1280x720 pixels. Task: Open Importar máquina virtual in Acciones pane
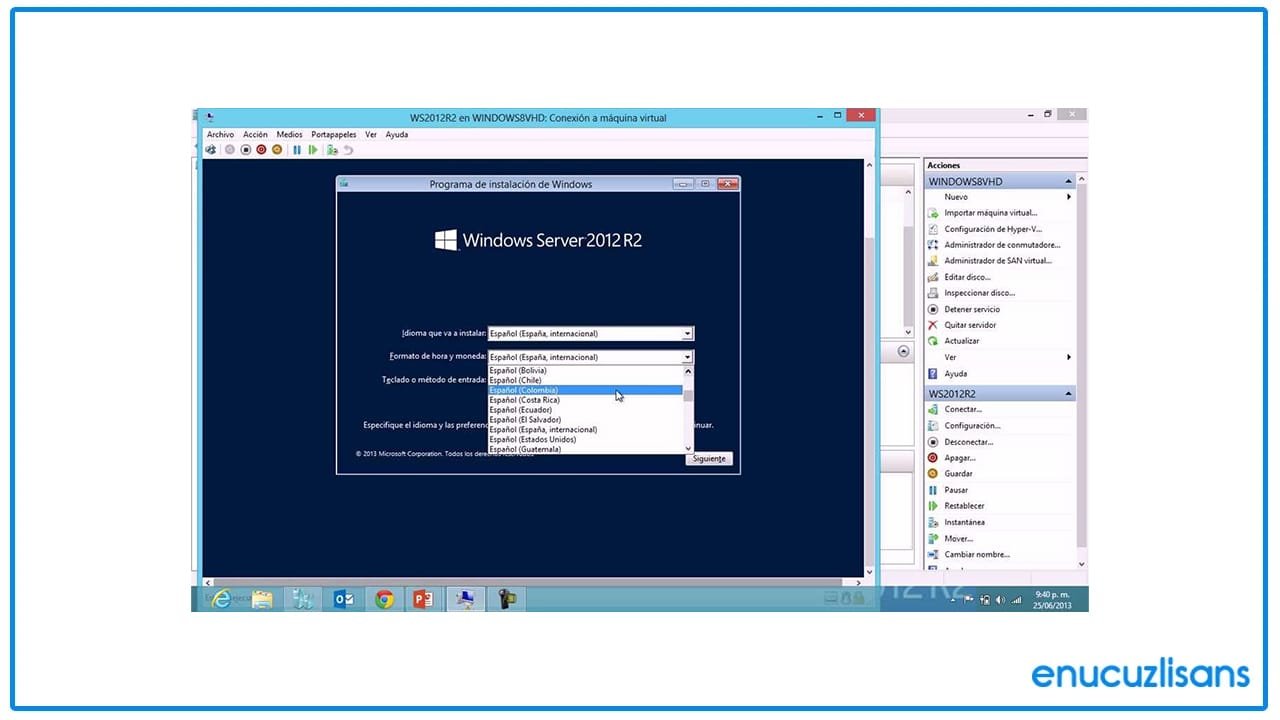[990, 213]
